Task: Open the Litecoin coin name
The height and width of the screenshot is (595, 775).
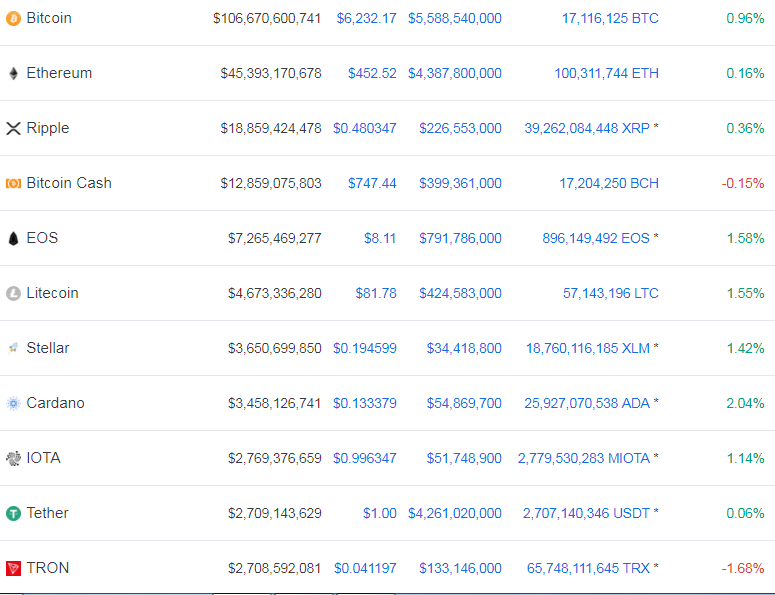Action: tap(52, 293)
